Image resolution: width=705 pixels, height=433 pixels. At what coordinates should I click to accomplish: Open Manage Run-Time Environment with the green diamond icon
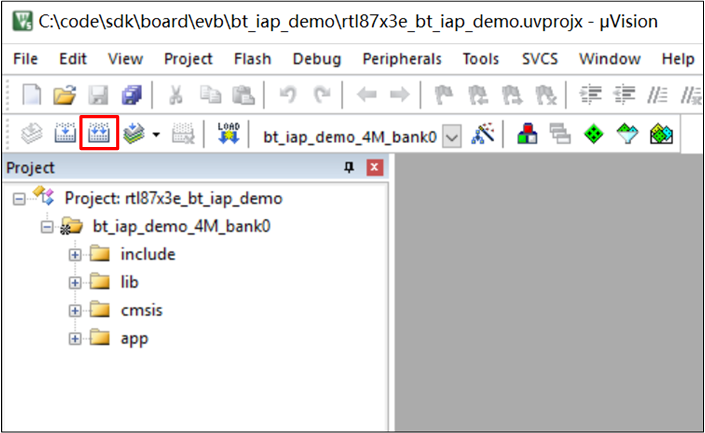593,134
